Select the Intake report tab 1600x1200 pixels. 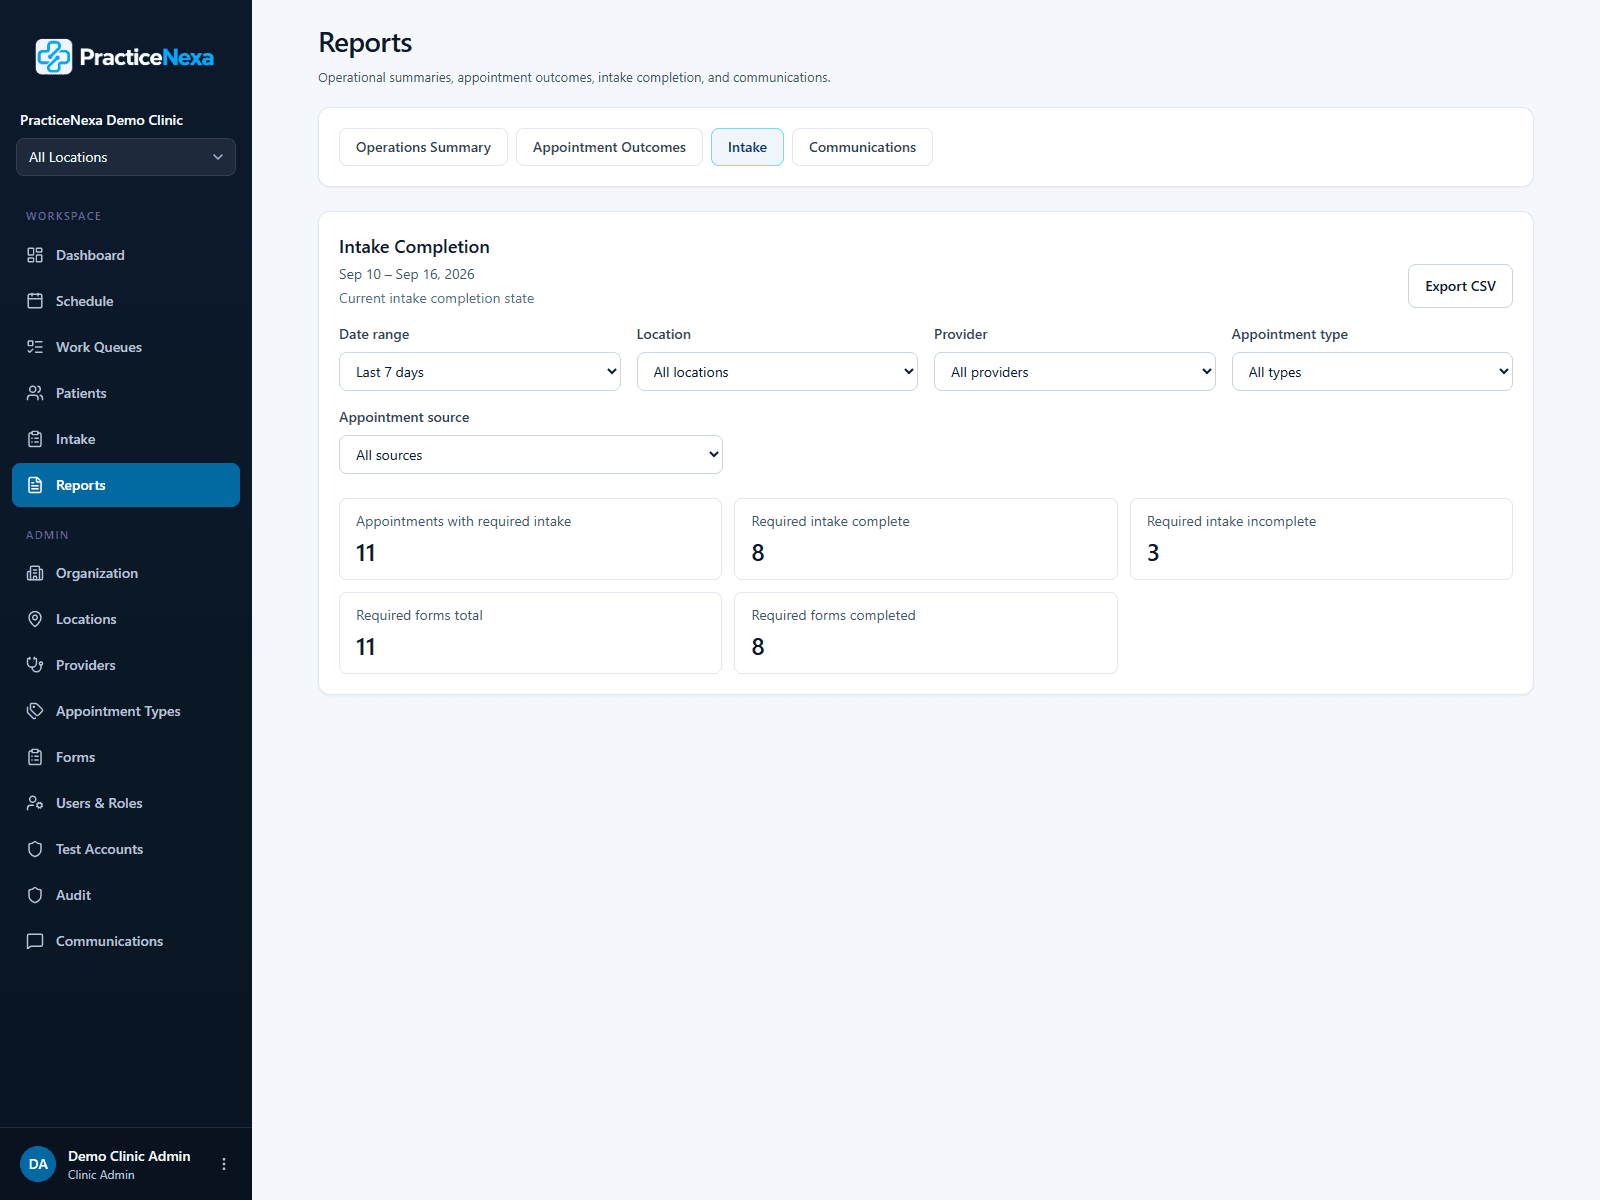click(x=747, y=147)
